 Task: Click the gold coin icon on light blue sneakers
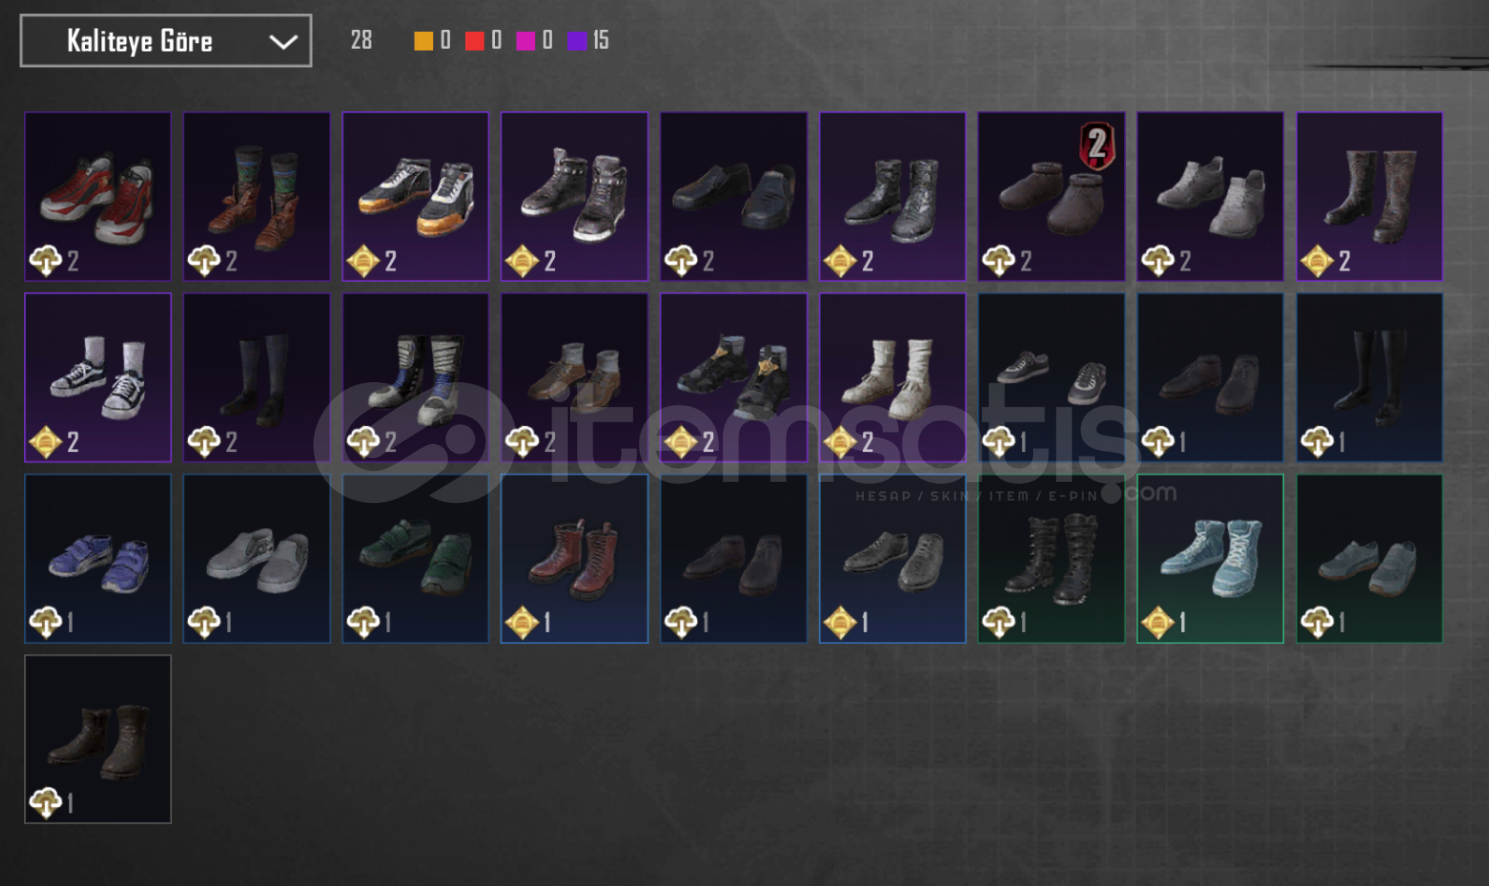point(1157,623)
